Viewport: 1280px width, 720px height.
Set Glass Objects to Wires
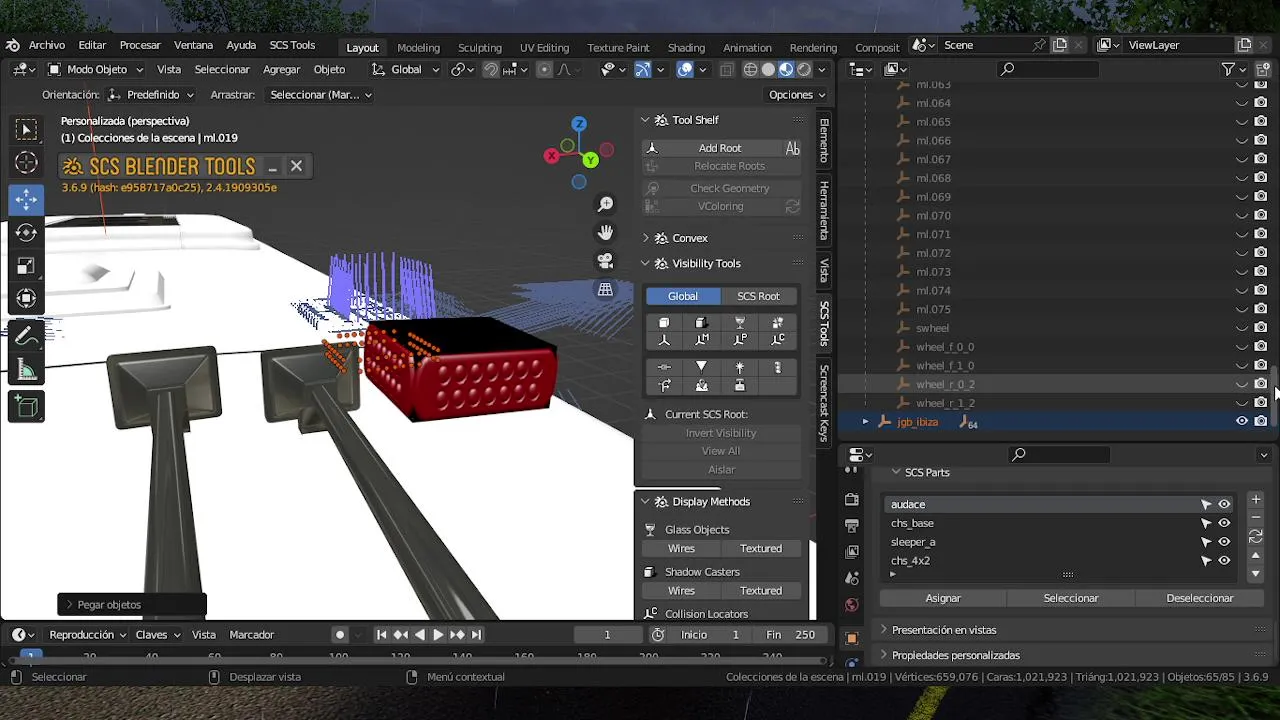tap(681, 548)
